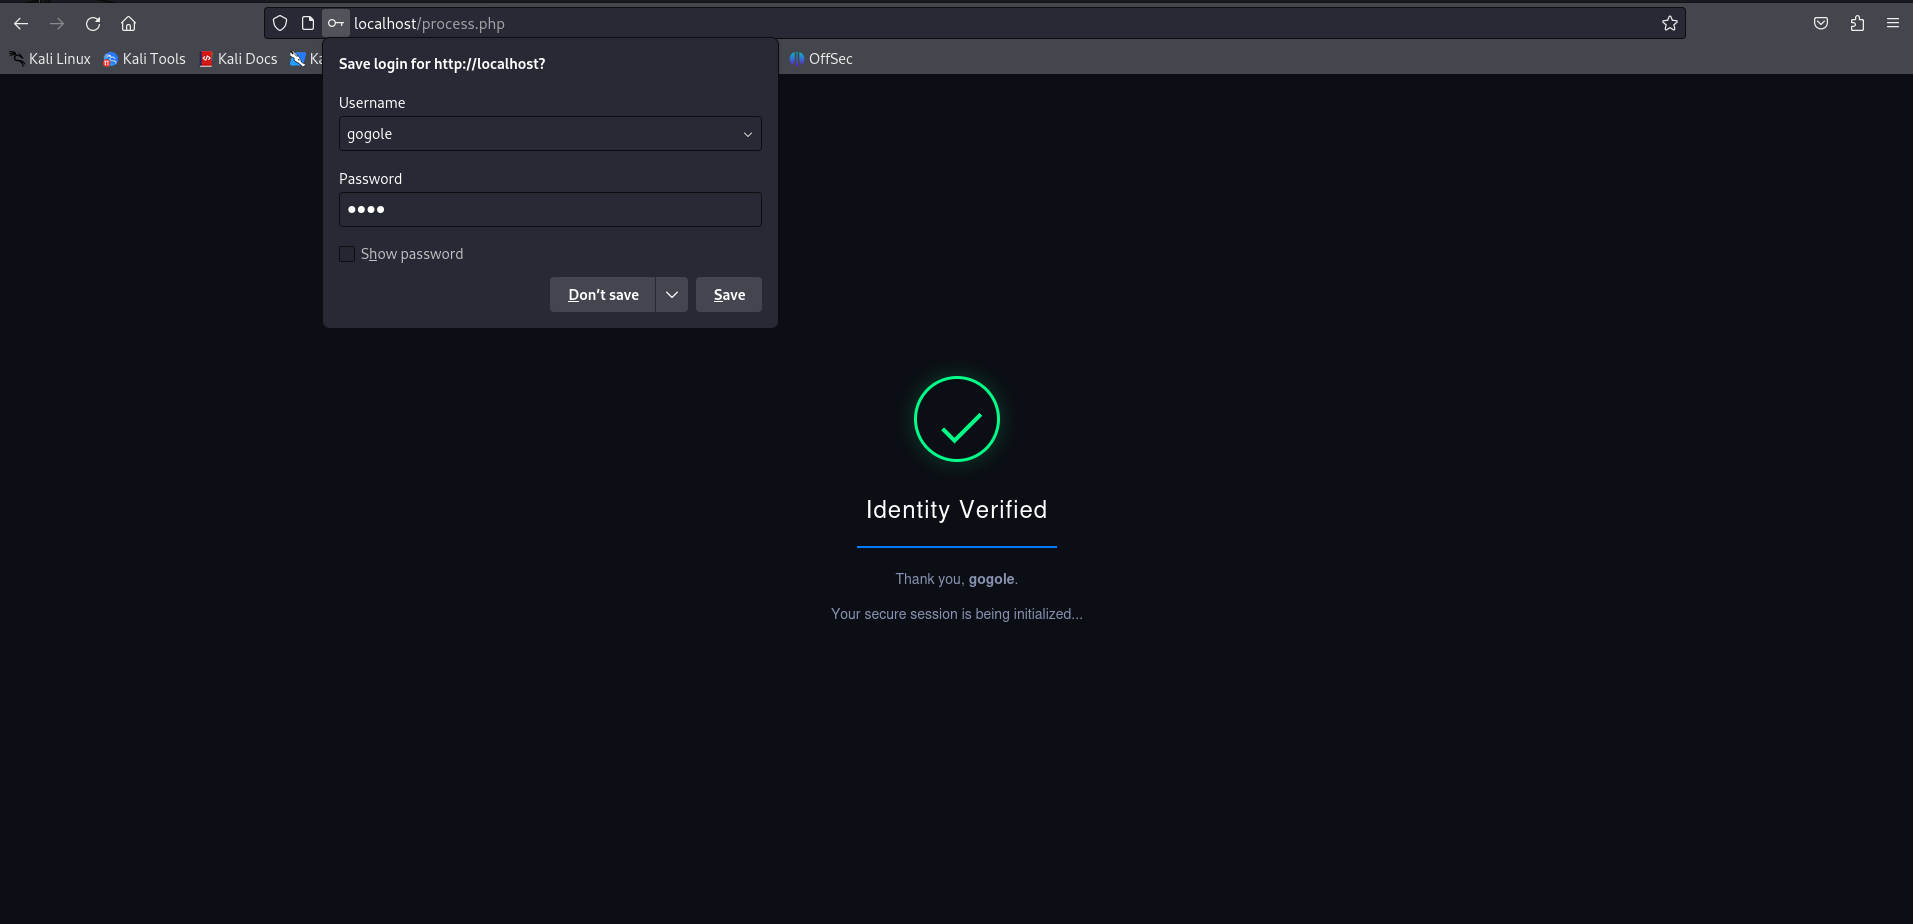Open the Firefox hamburger menu
Viewport: 1913px width, 924px height.
[x=1893, y=23]
